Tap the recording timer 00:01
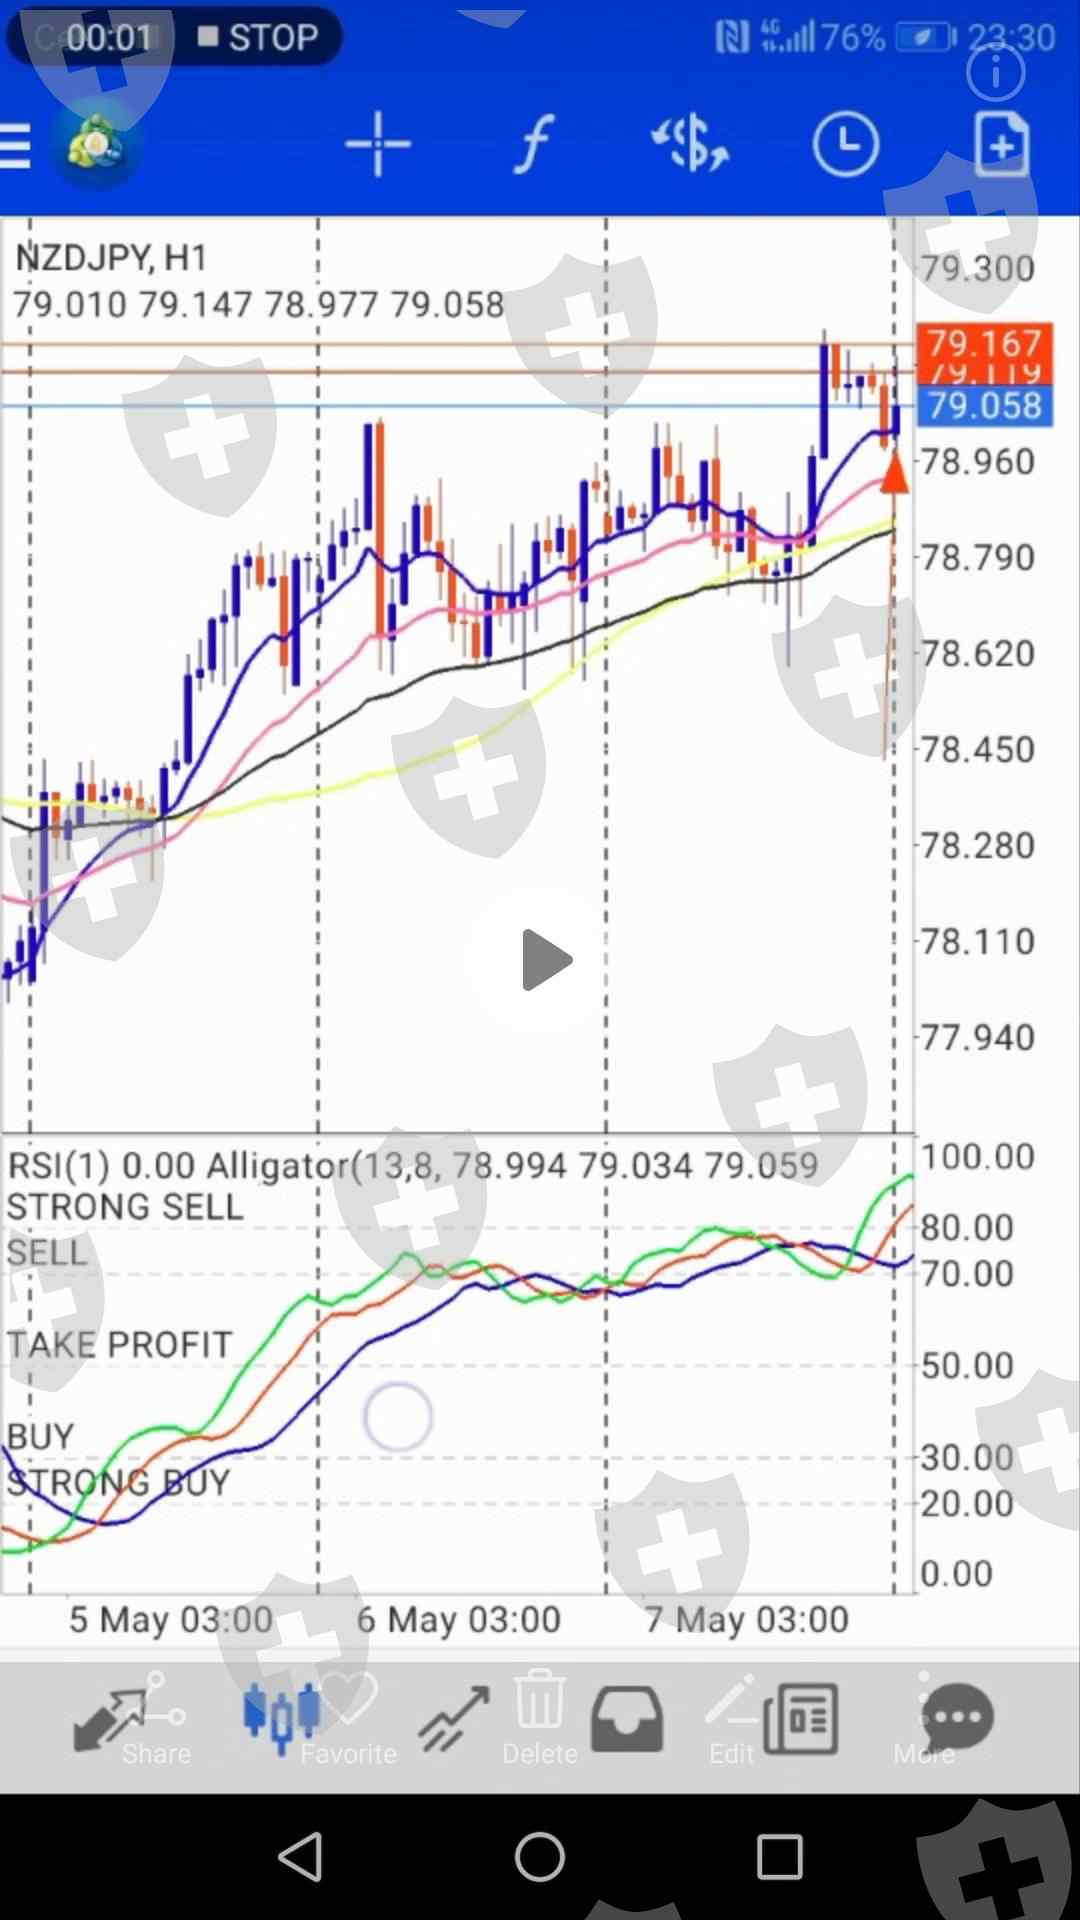This screenshot has width=1080, height=1920. coord(108,38)
